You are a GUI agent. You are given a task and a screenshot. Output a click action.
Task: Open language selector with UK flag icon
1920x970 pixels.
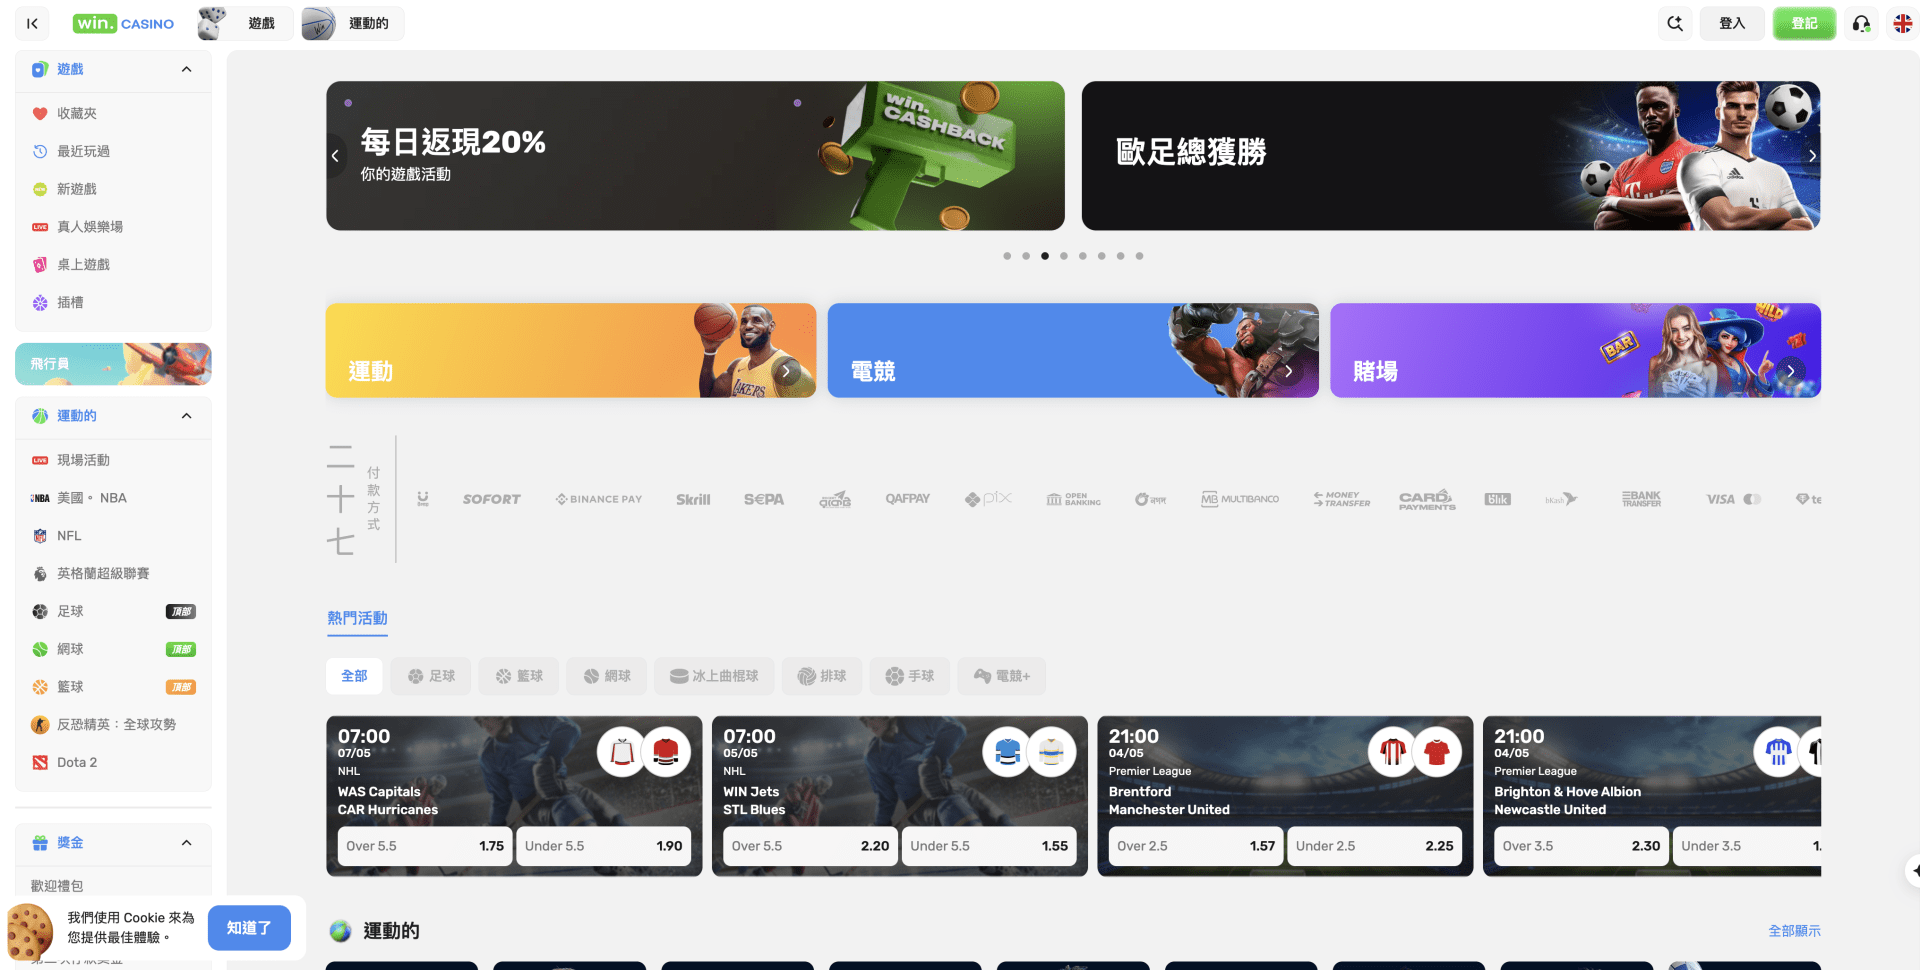pos(1902,23)
